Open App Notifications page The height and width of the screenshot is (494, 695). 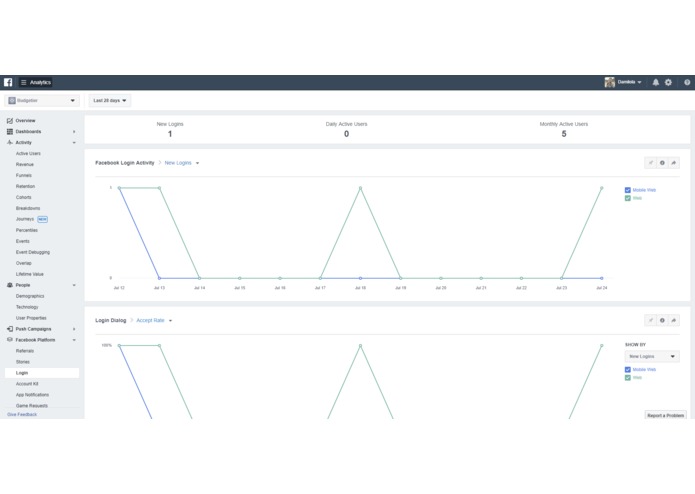click(32, 395)
